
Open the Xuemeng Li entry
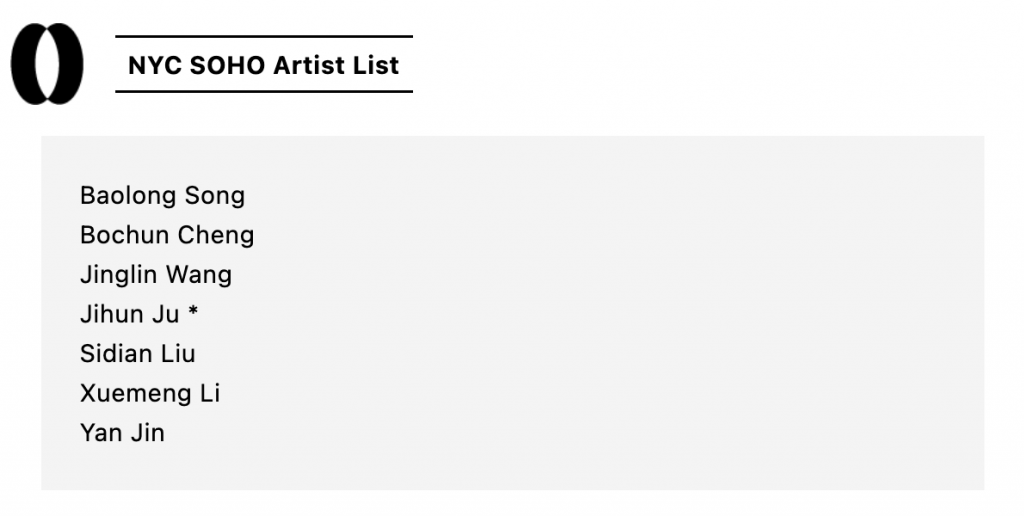point(149,393)
